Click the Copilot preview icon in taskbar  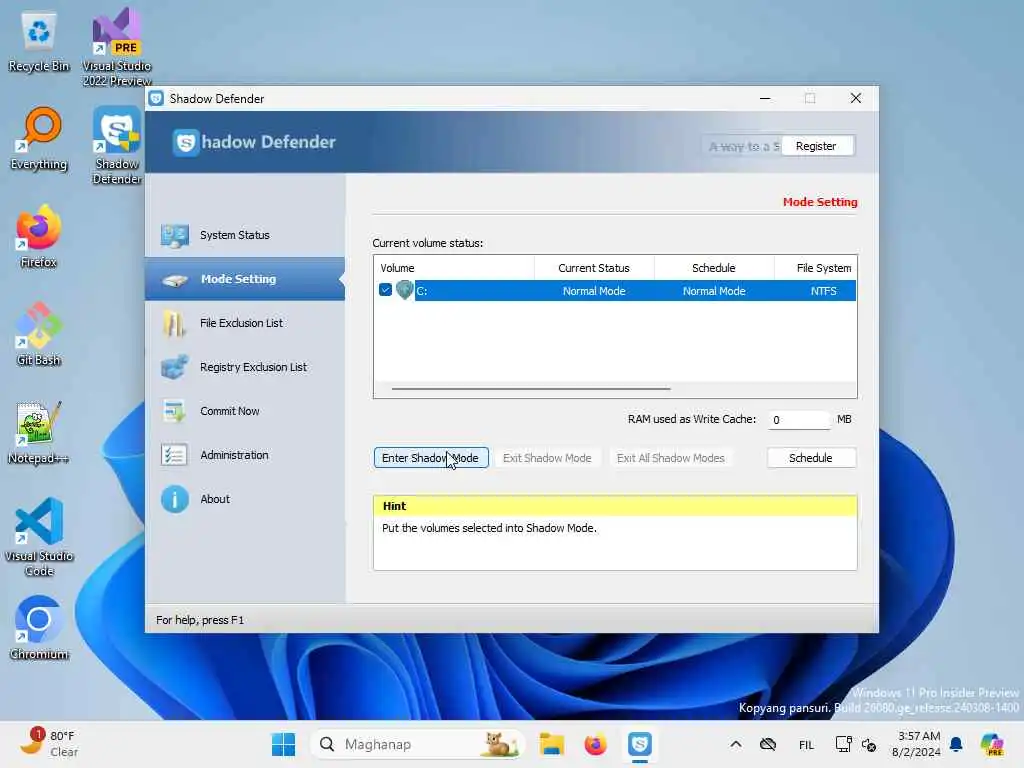[993, 744]
